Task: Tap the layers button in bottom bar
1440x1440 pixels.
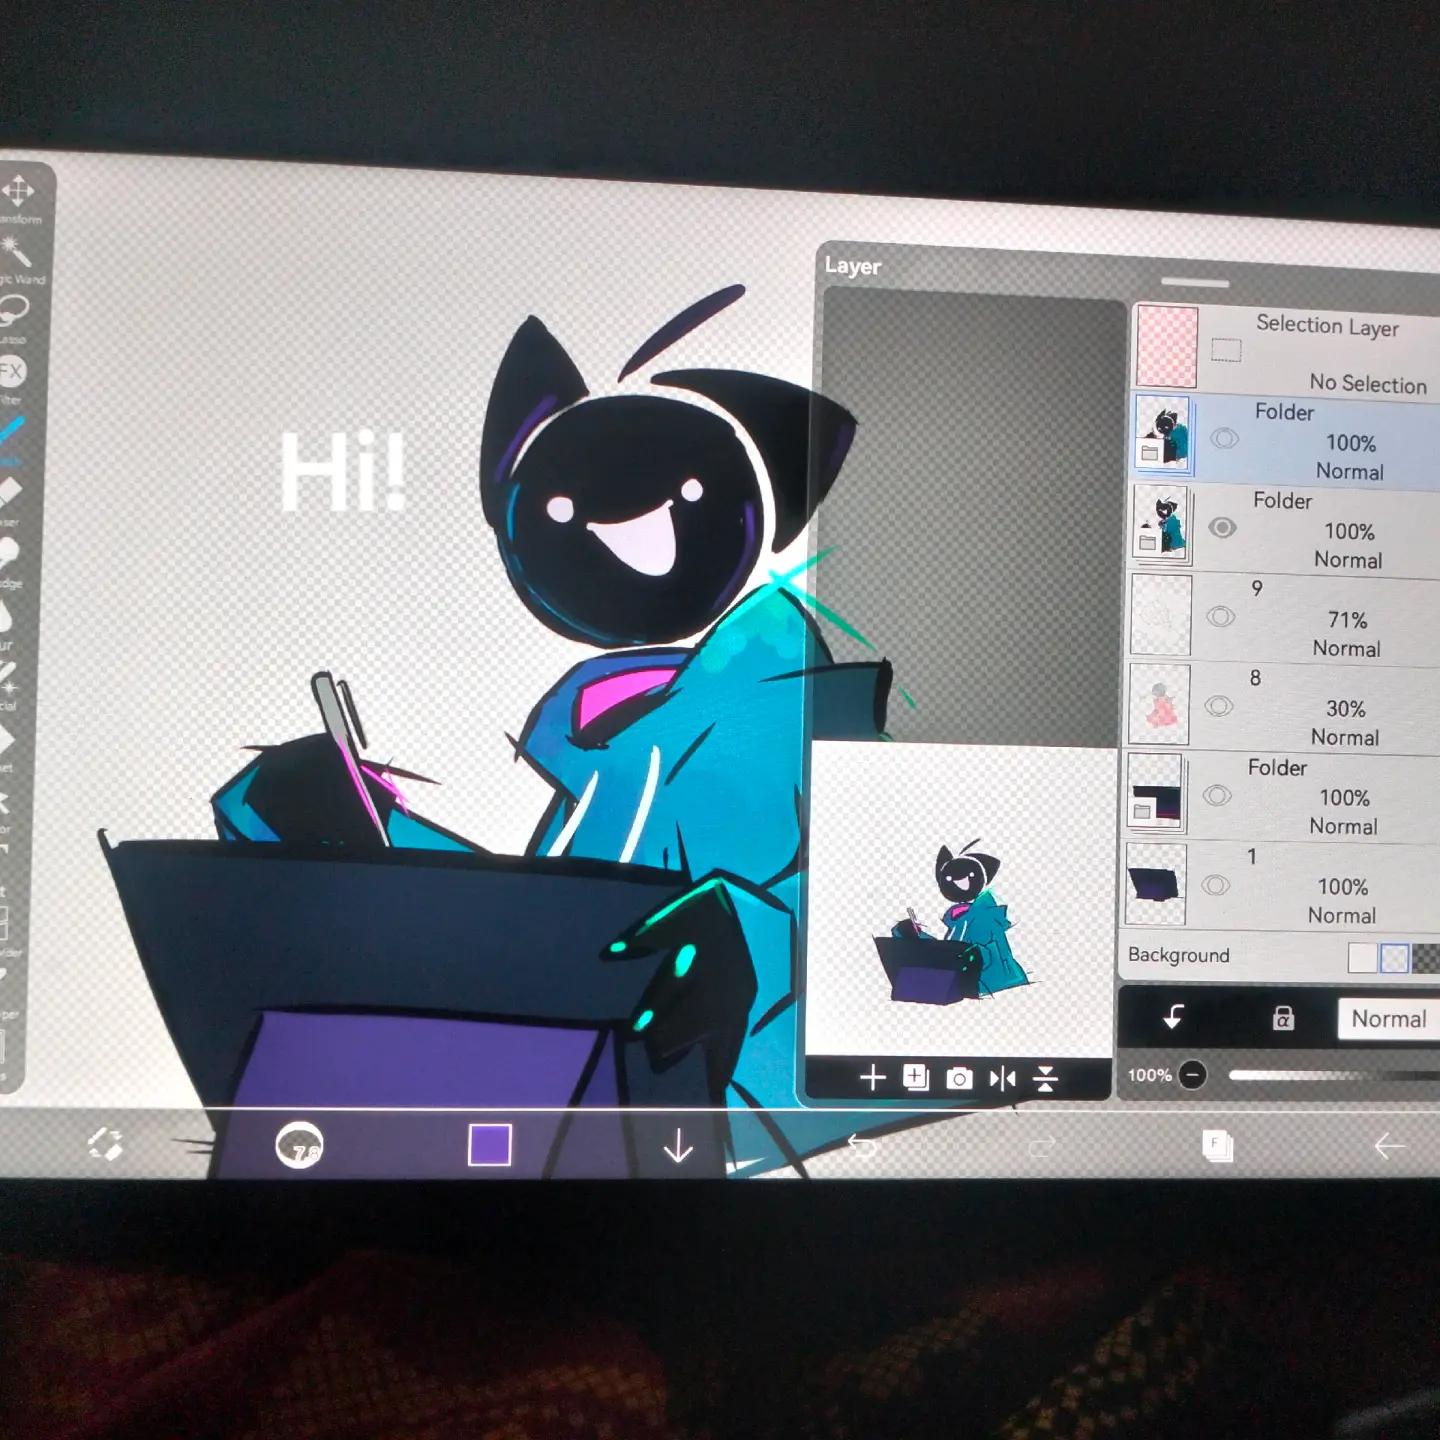Action: point(1217,1146)
